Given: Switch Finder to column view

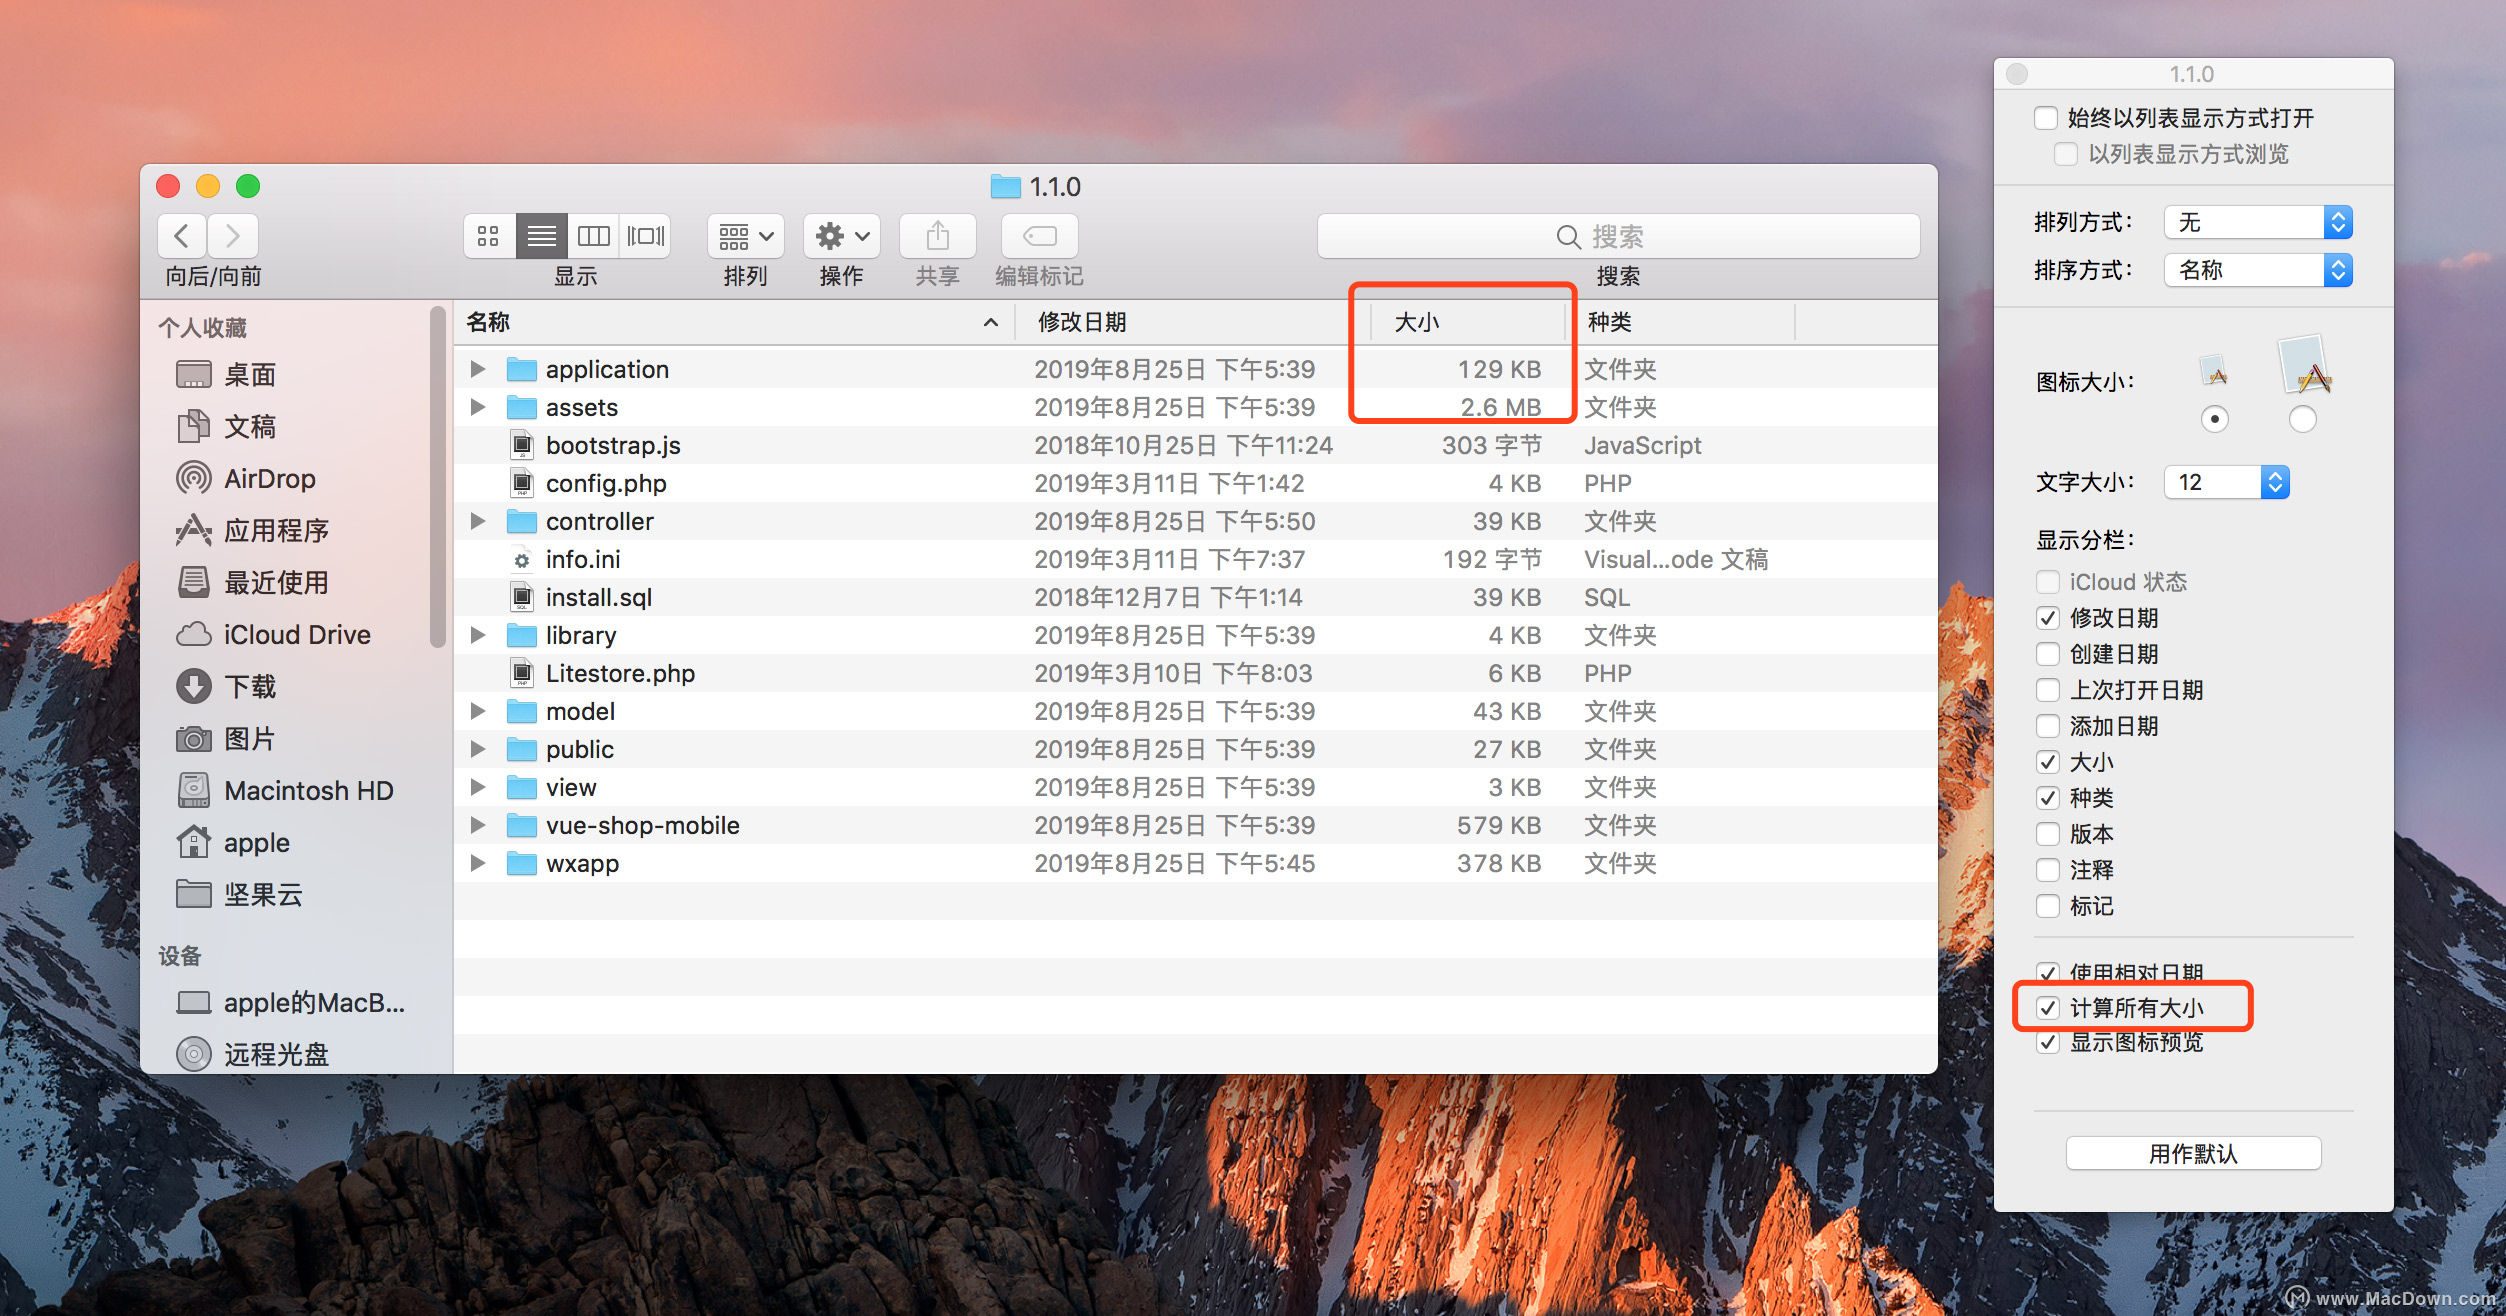Looking at the screenshot, I should (x=593, y=236).
